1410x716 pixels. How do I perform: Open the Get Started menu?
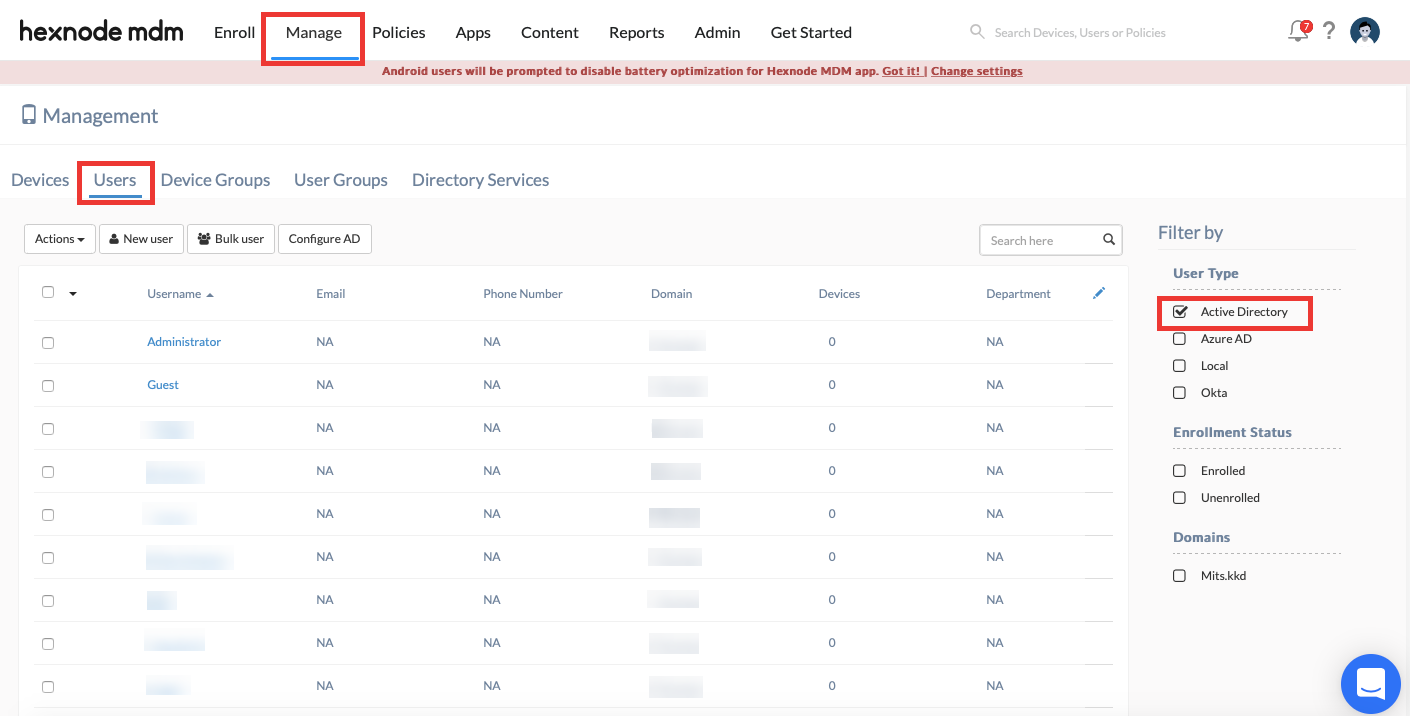coord(811,32)
